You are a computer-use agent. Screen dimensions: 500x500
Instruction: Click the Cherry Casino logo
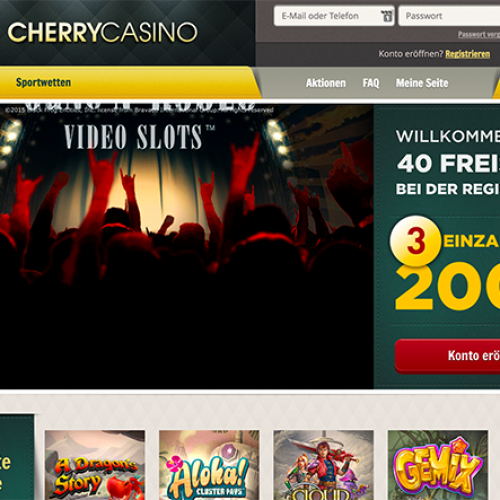click(102, 32)
